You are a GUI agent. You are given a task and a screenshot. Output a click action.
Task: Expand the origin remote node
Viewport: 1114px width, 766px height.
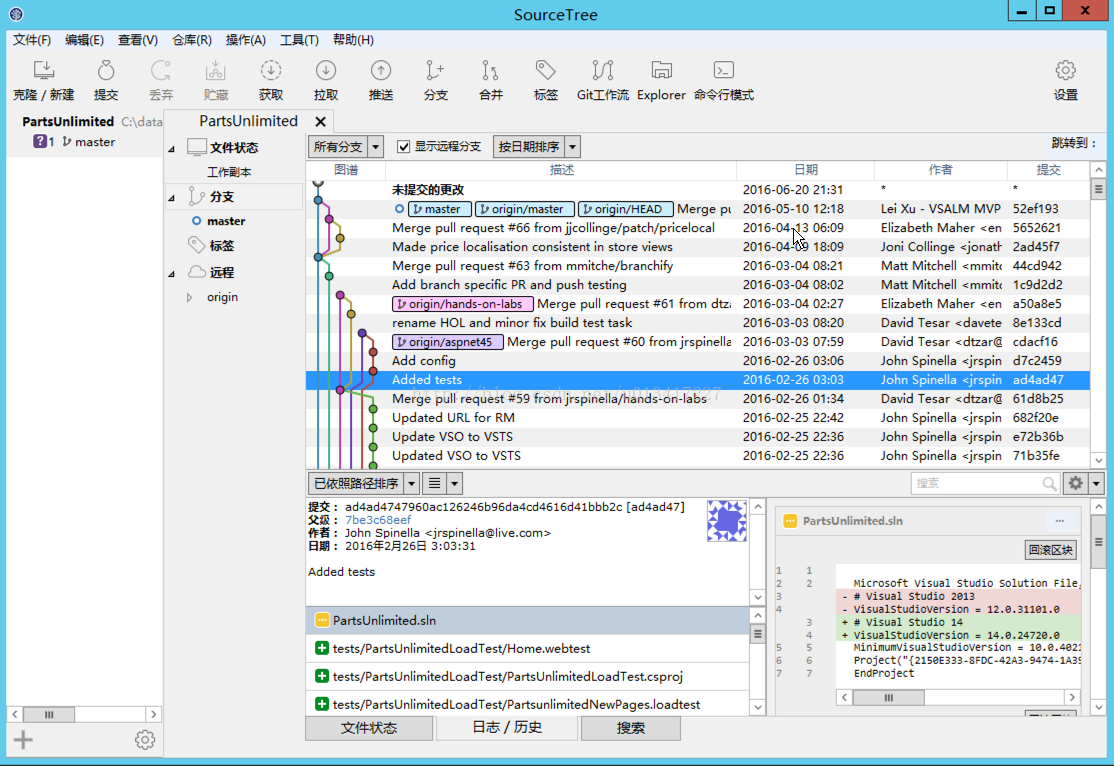tap(189, 297)
